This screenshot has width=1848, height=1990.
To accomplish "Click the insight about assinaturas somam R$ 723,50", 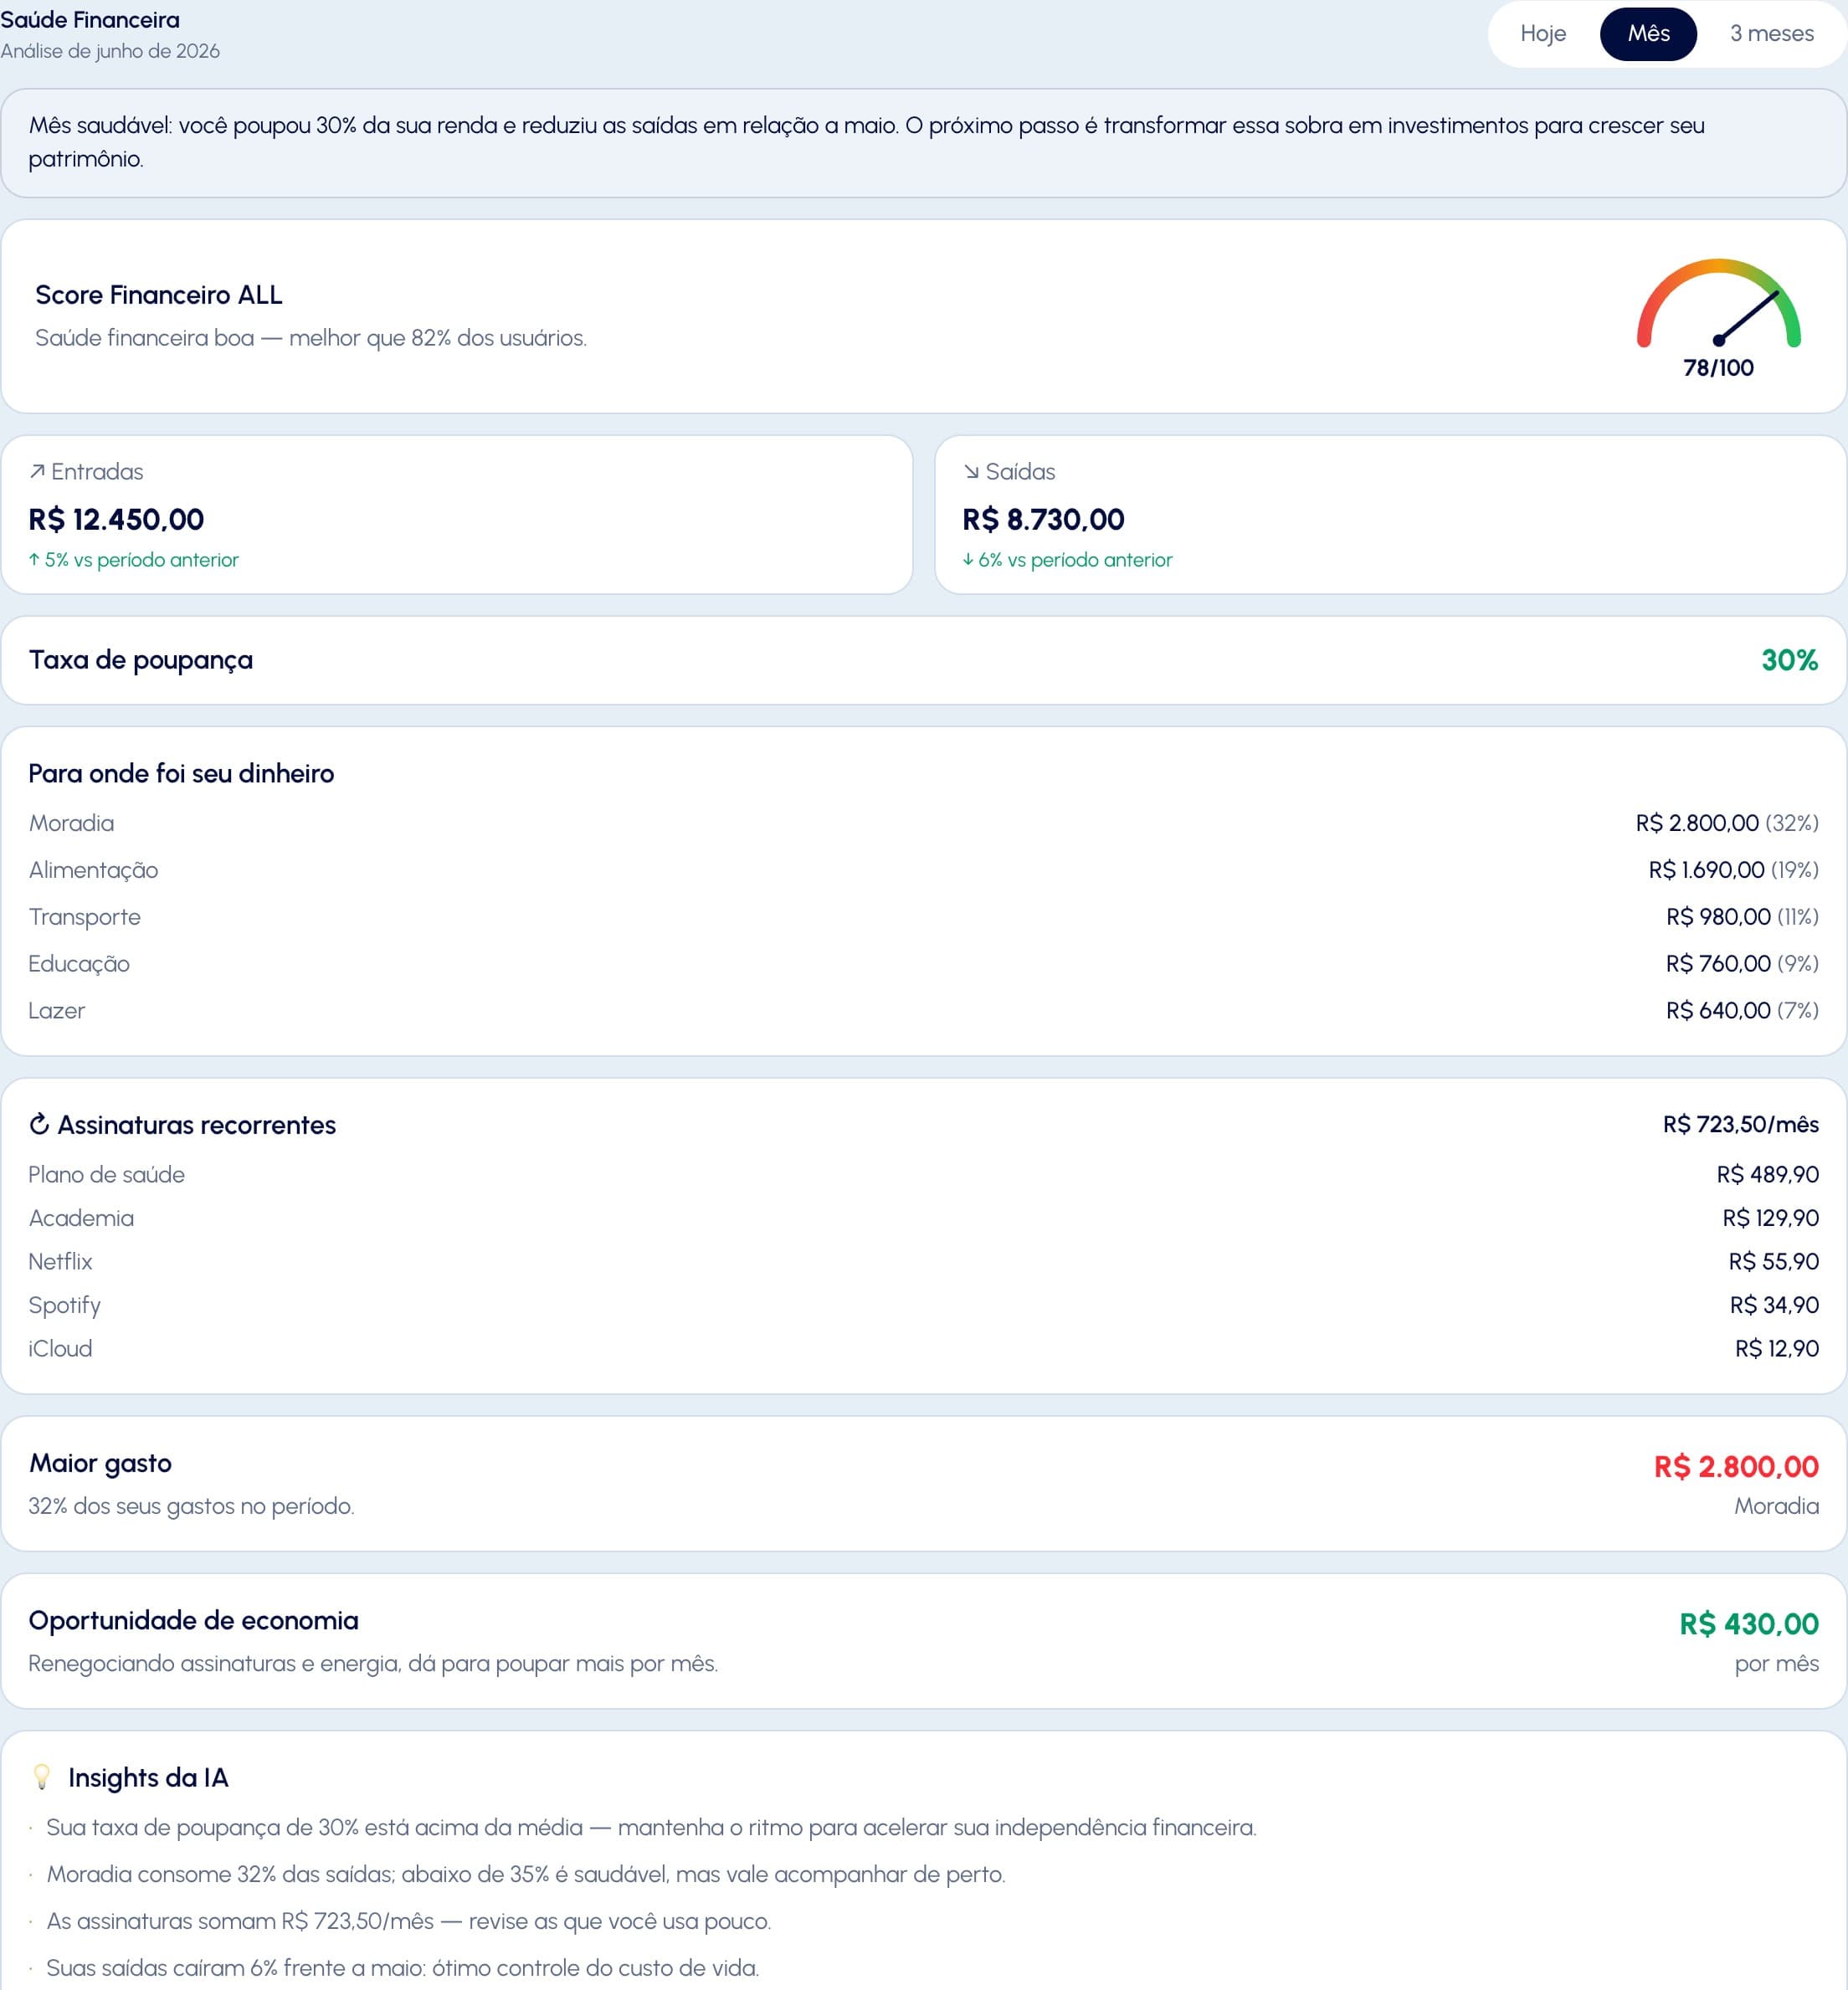I will pos(409,1921).
